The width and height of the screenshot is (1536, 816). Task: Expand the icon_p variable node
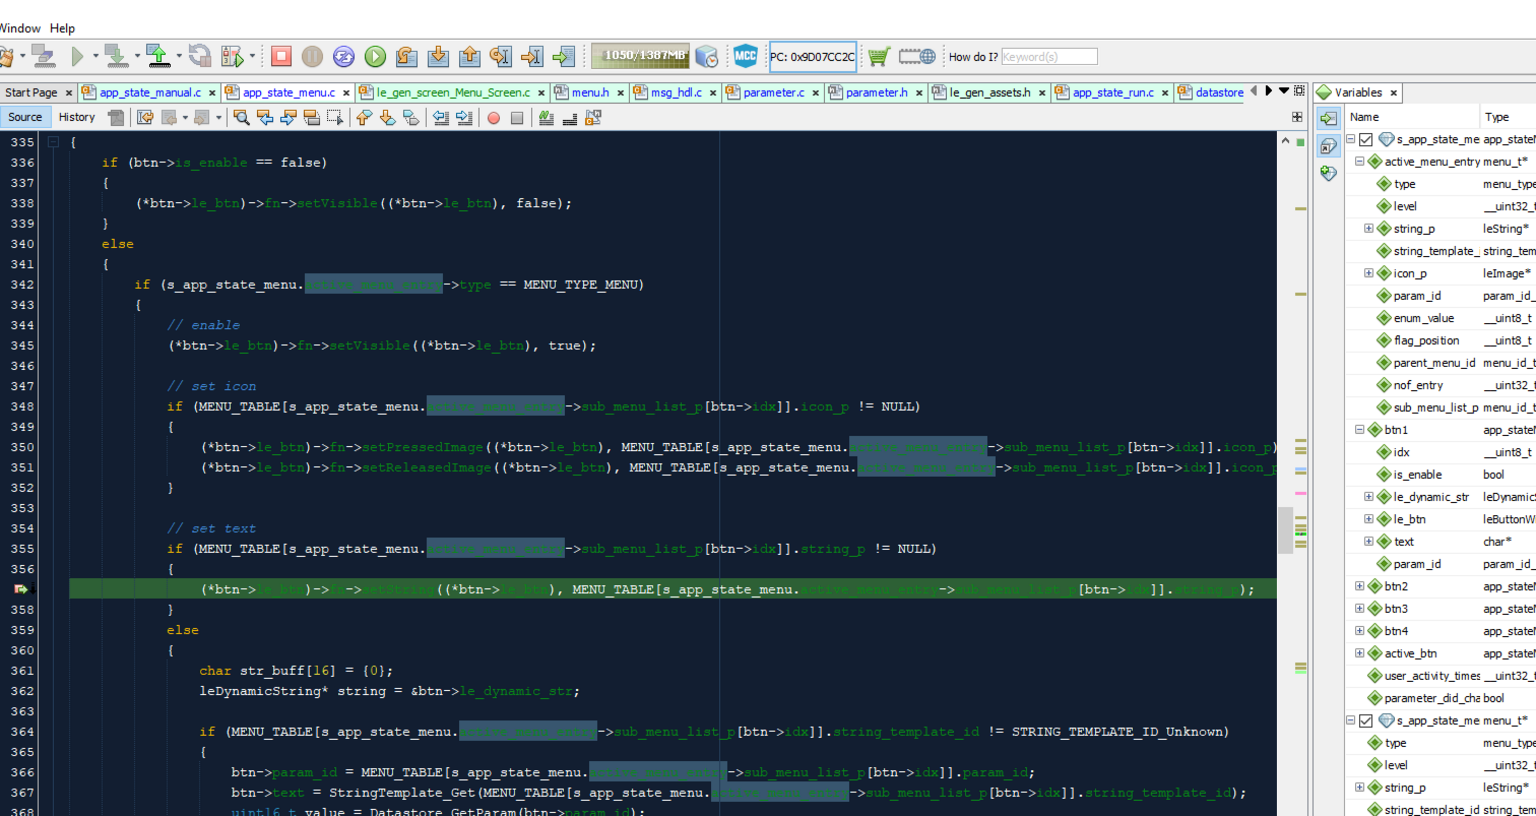1369,273
